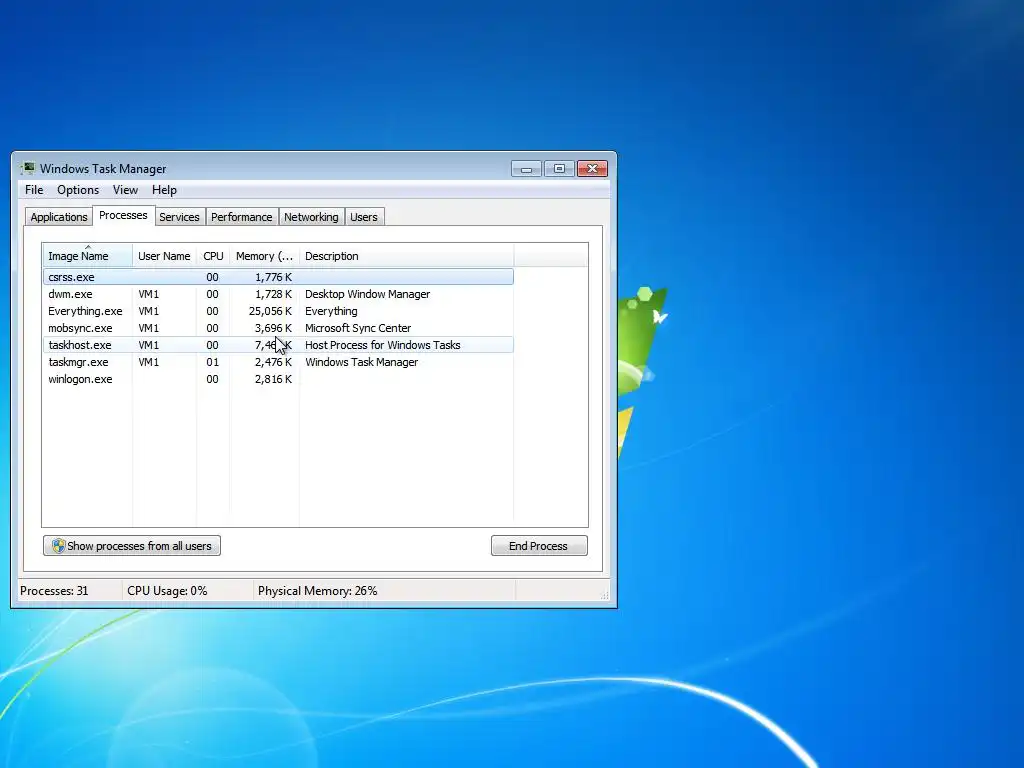
Task: Open the Options menu
Action: pos(78,190)
